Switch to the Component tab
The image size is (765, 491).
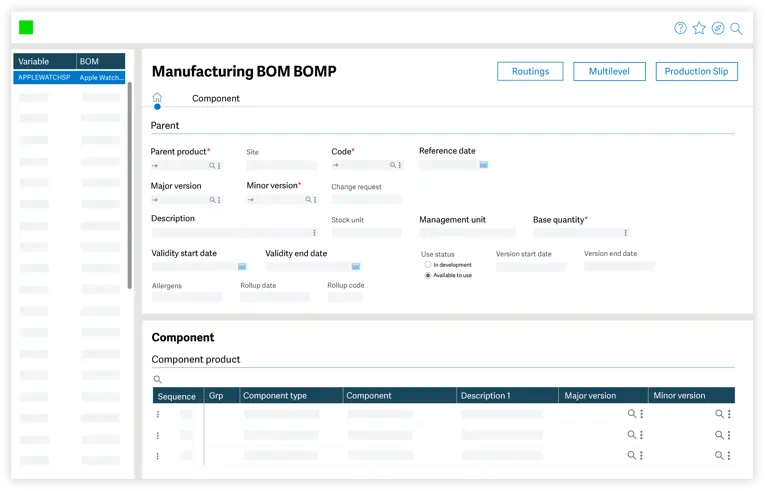pyautogui.click(x=215, y=99)
